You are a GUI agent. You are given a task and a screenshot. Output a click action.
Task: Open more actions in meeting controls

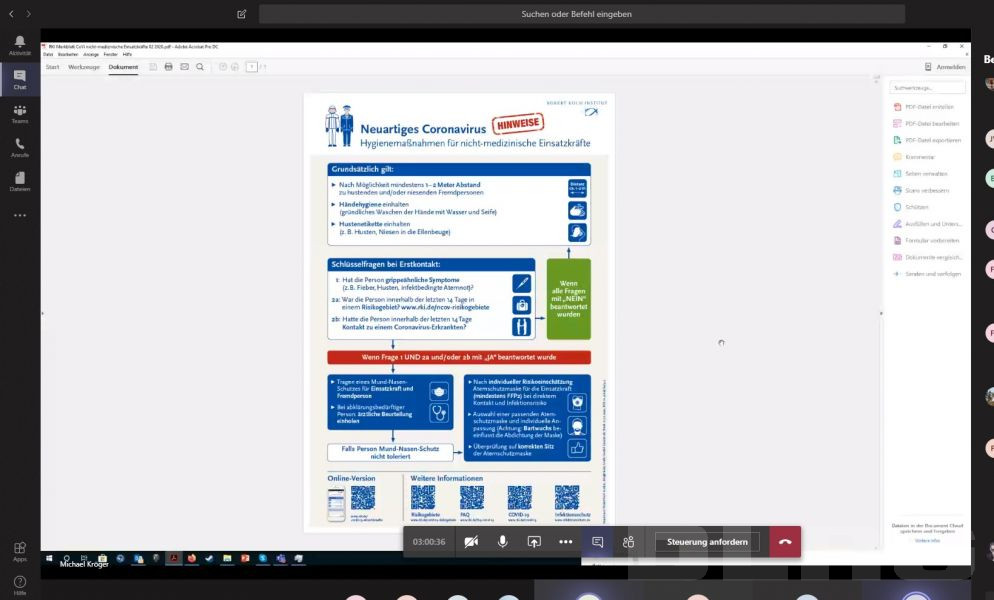point(565,542)
